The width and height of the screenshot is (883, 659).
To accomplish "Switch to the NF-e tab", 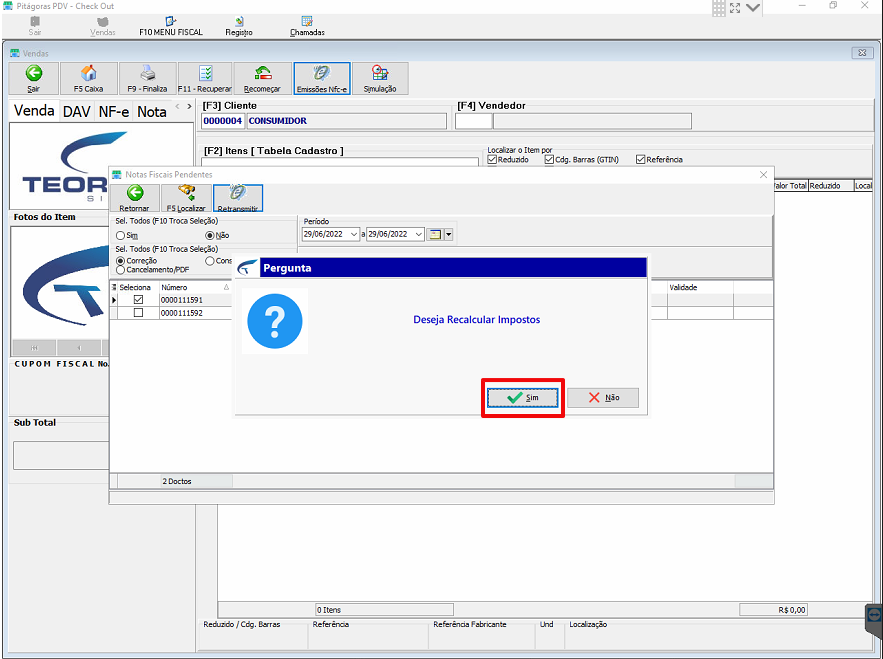I will pos(114,112).
